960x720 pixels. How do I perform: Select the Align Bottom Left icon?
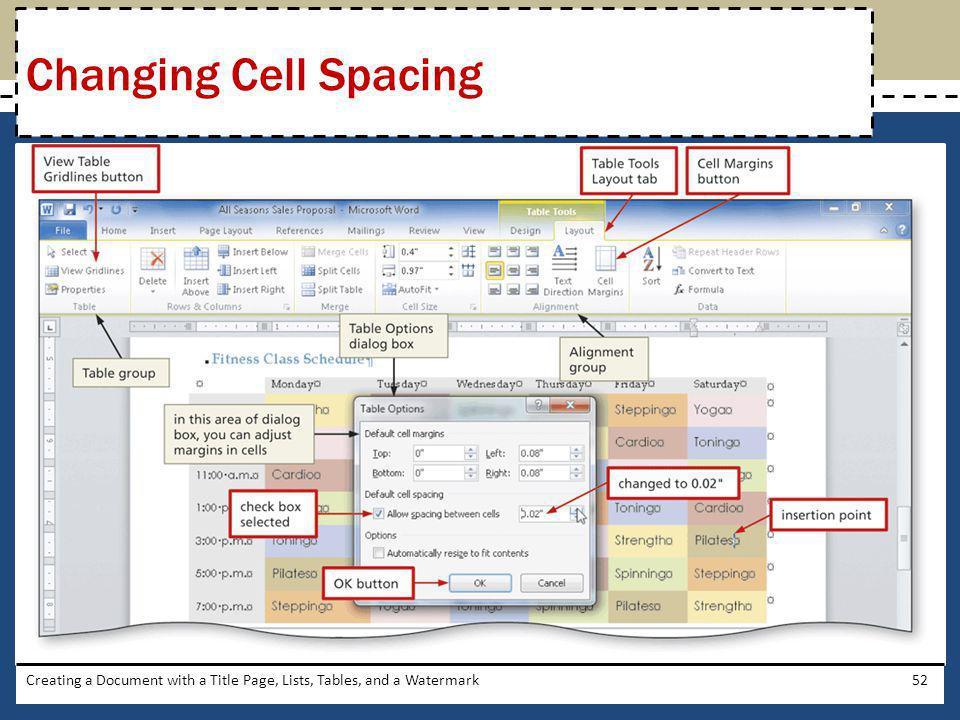pyautogui.click(x=495, y=290)
